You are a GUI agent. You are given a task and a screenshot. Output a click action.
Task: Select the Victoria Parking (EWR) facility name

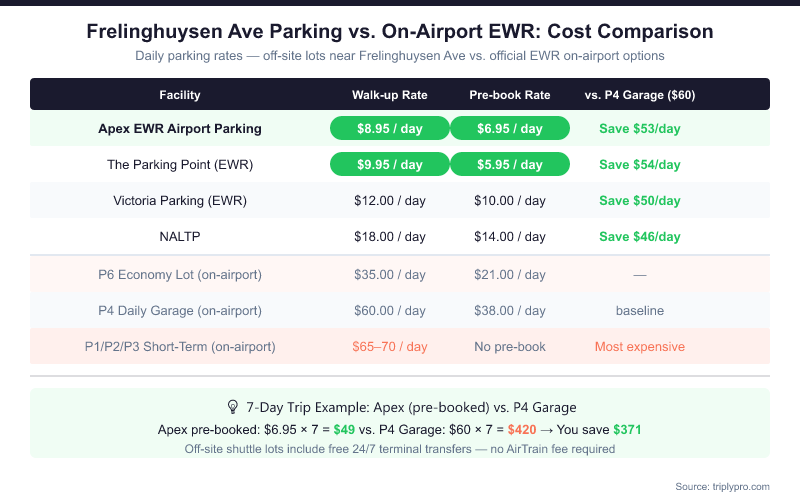click(180, 200)
